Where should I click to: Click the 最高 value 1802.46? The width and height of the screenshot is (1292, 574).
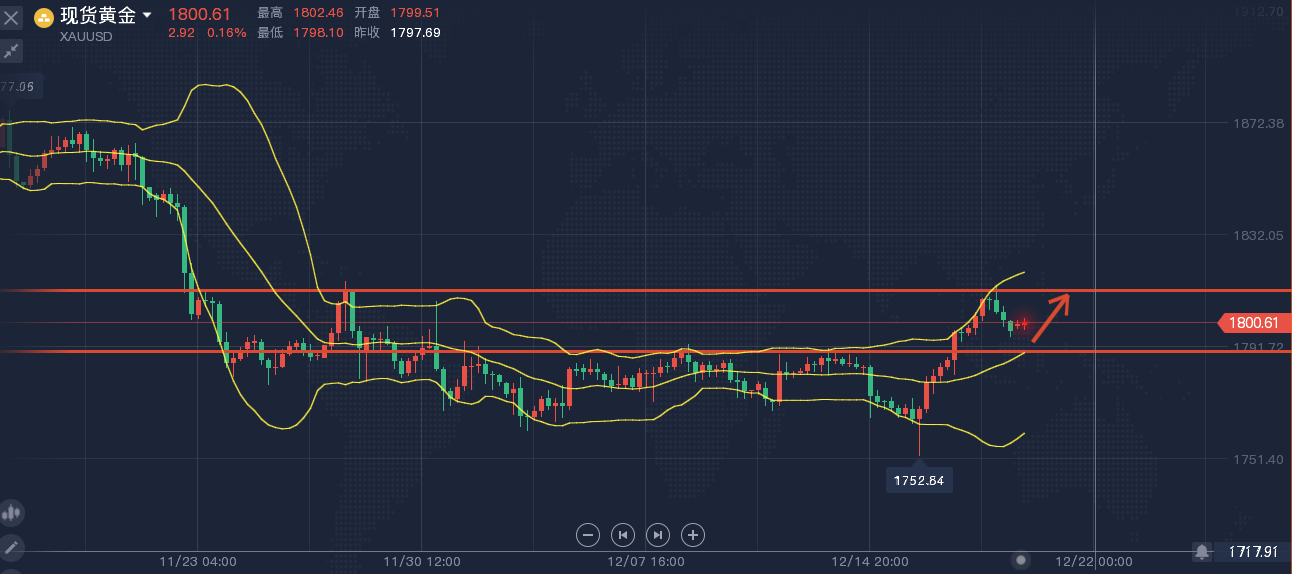(318, 13)
